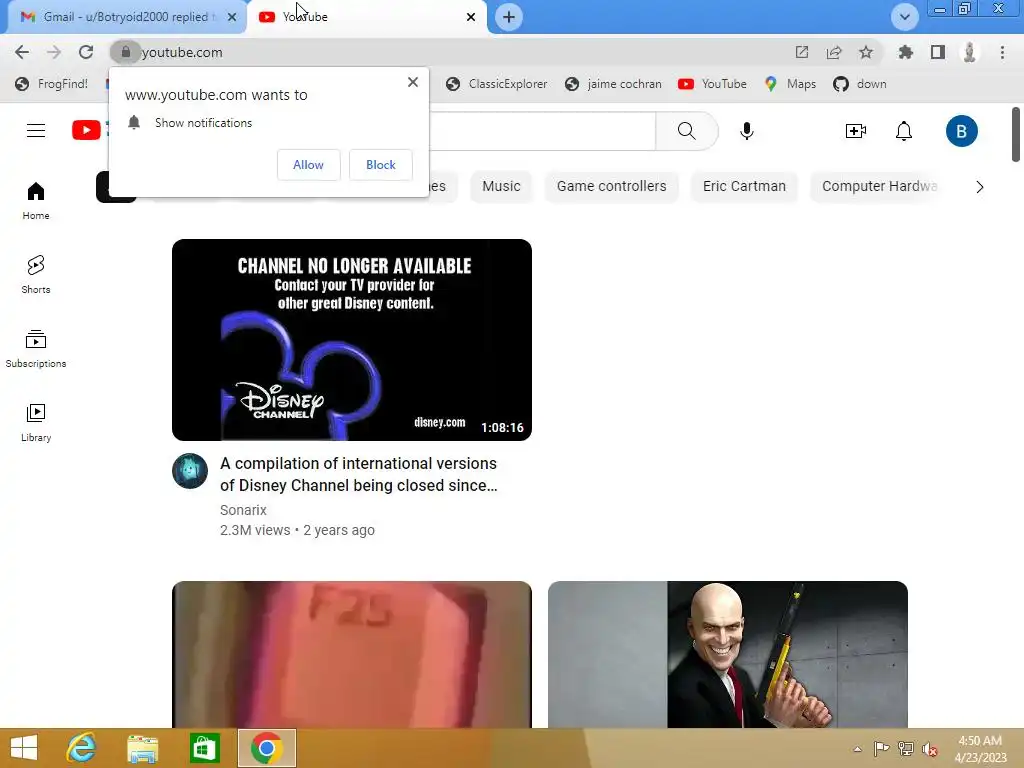Click the muted volume tray icon
Image resolution: width=1024 pixels, height=768 pixels.
[929, 749]
